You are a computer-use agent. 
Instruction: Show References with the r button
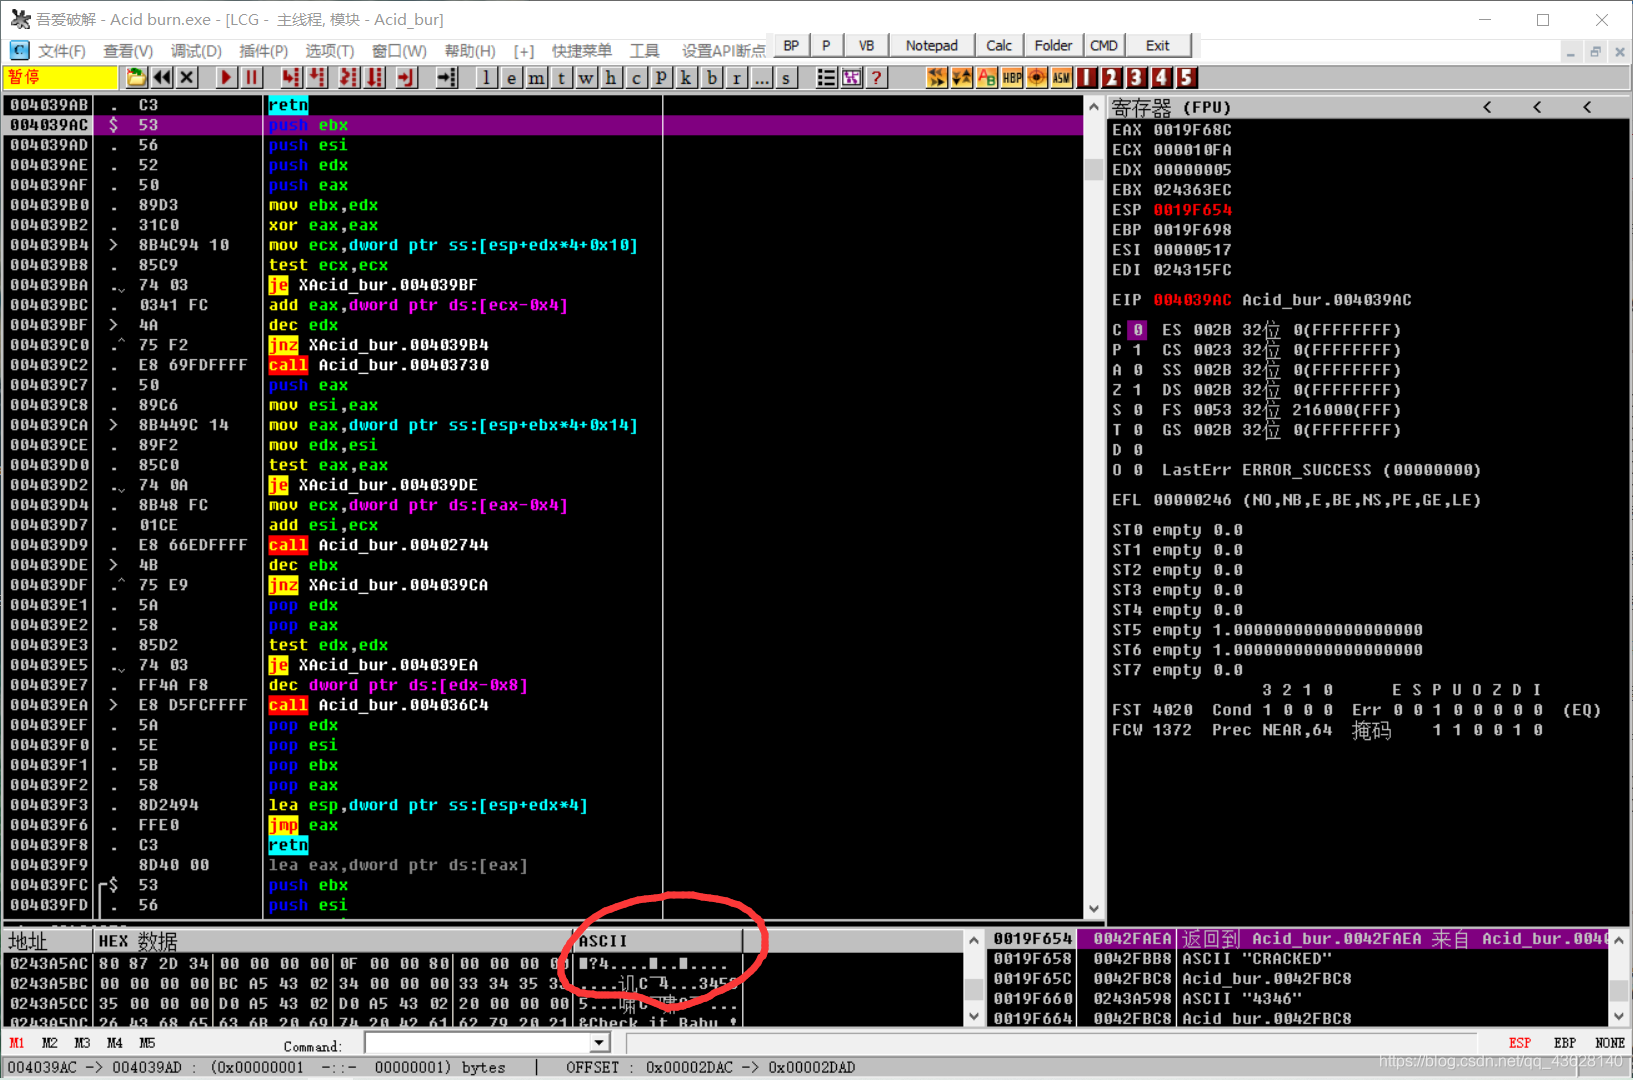pos(737,77)
